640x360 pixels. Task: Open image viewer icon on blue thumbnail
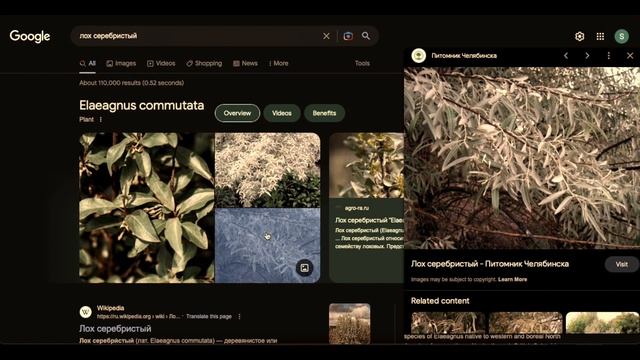(x=304, y=268)
